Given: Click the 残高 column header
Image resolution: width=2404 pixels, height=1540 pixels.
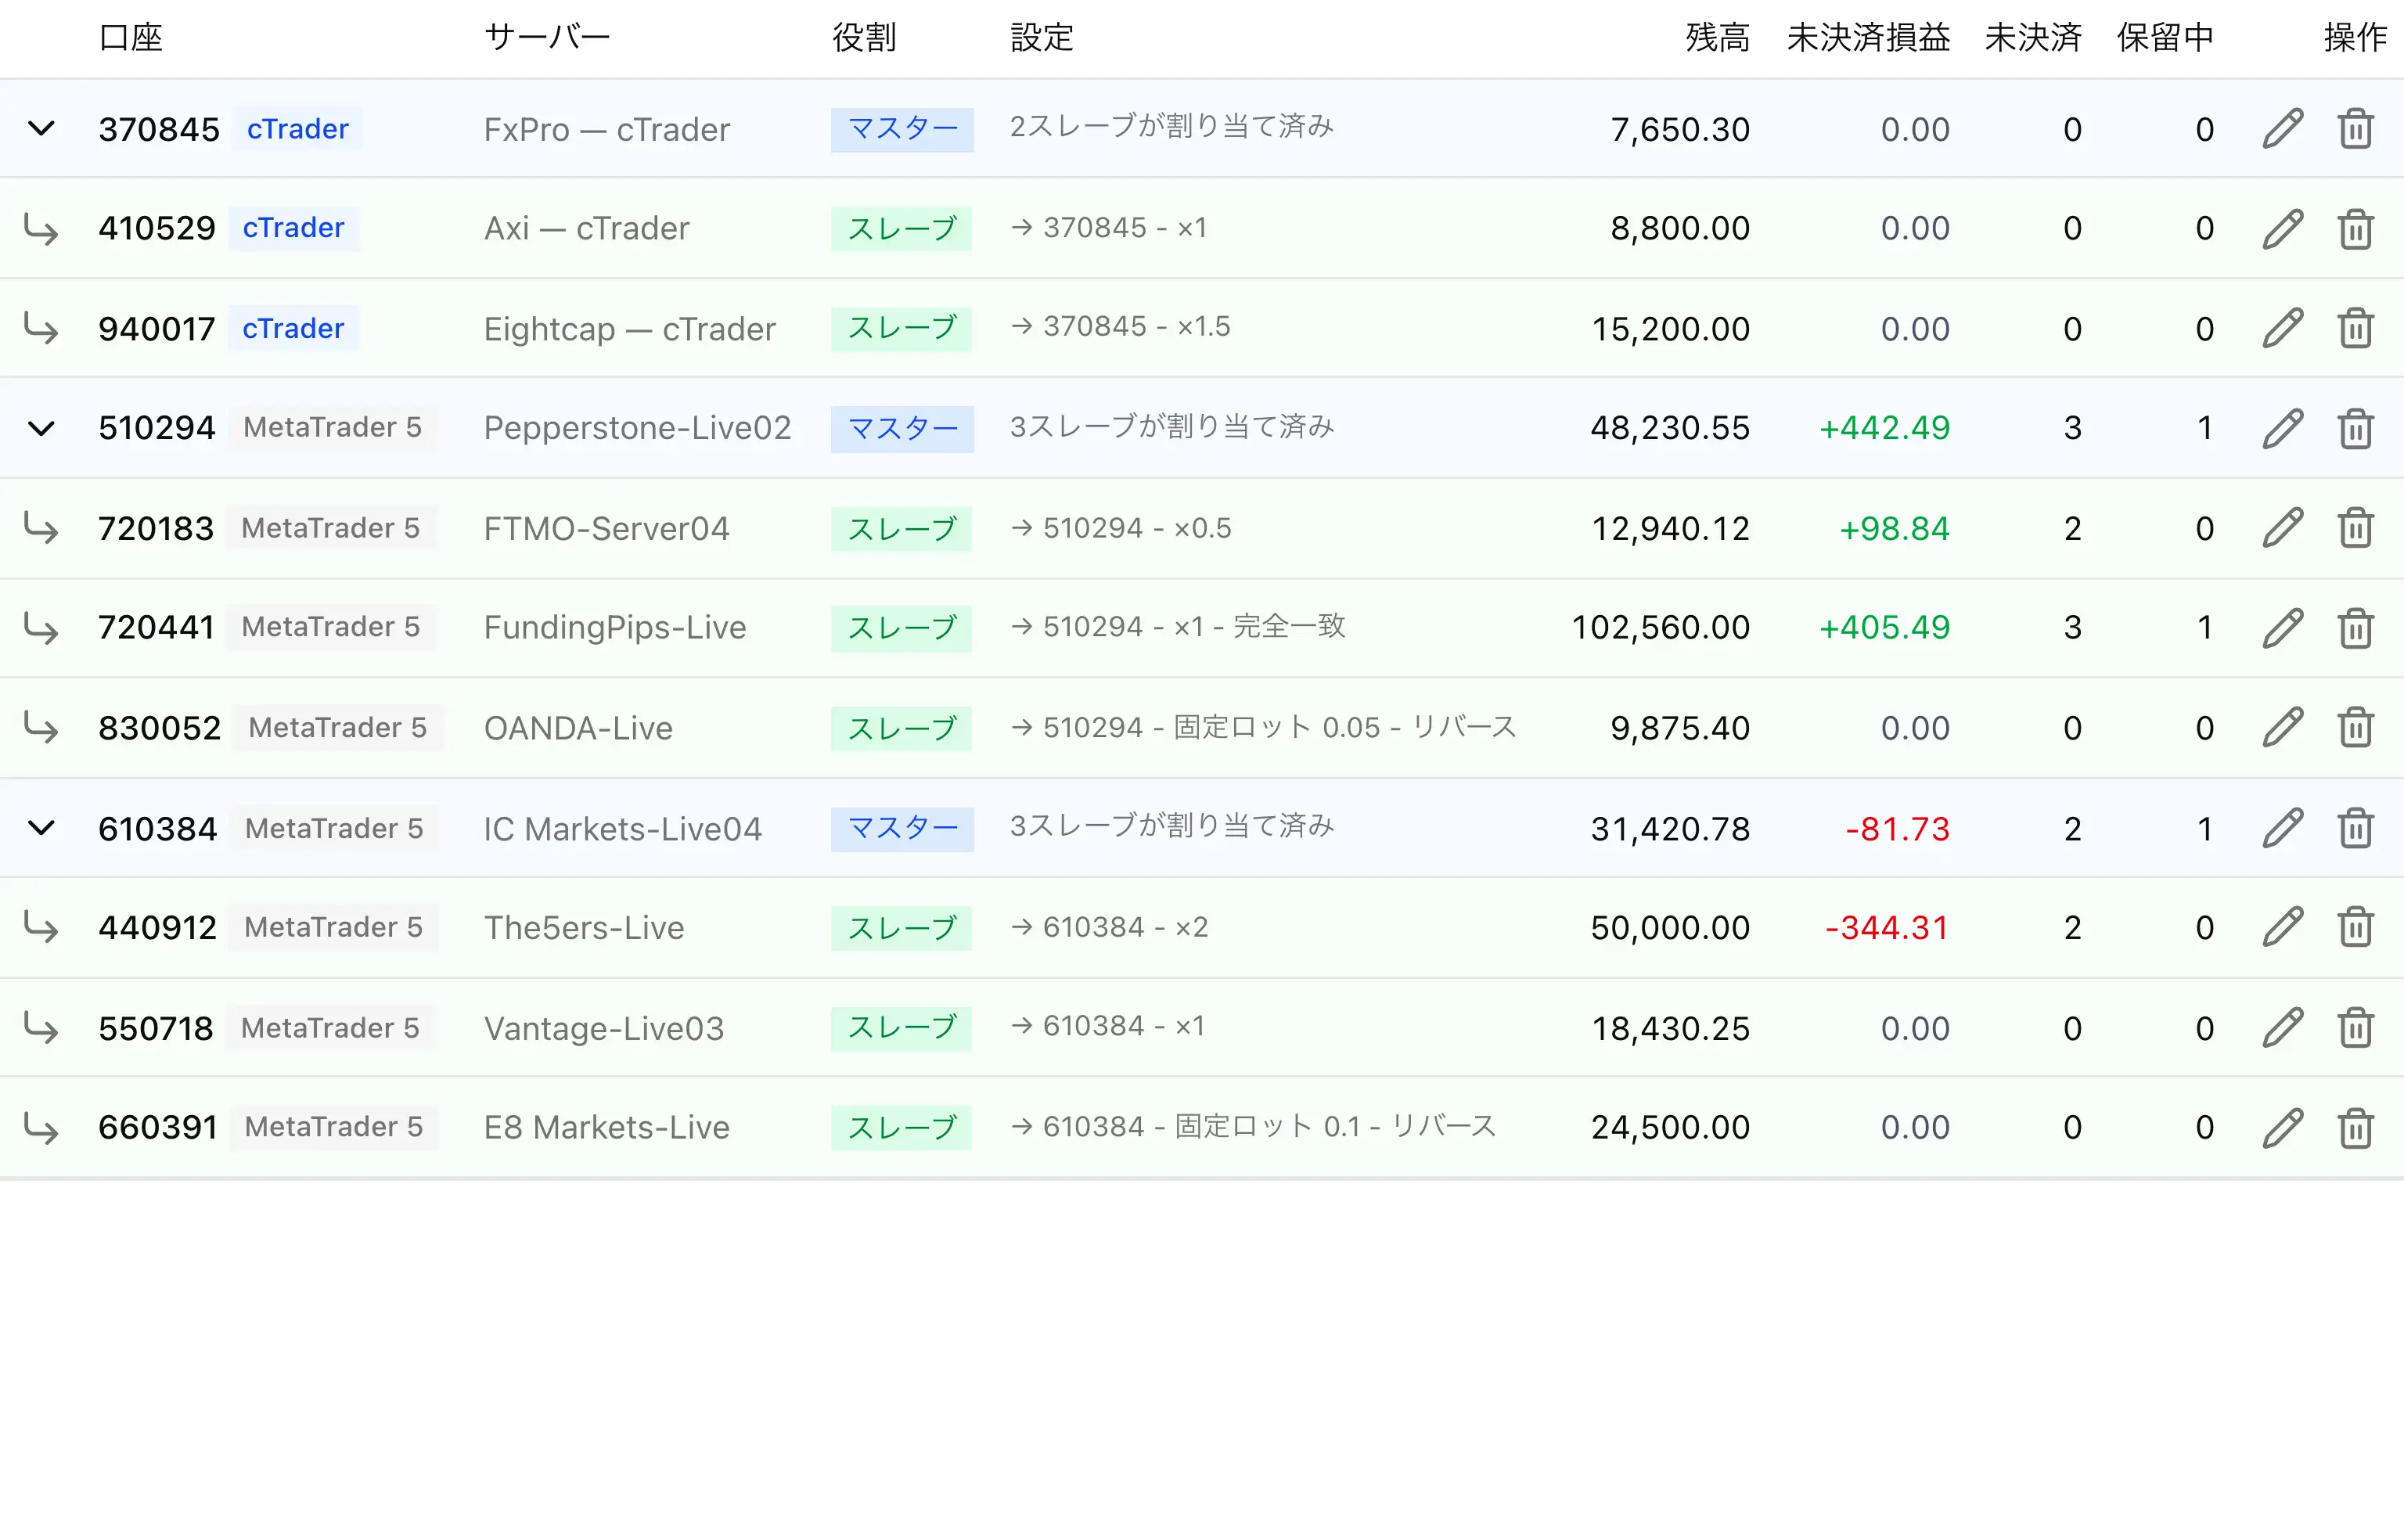Looking at the screenshot, I should pos(1718,38).
